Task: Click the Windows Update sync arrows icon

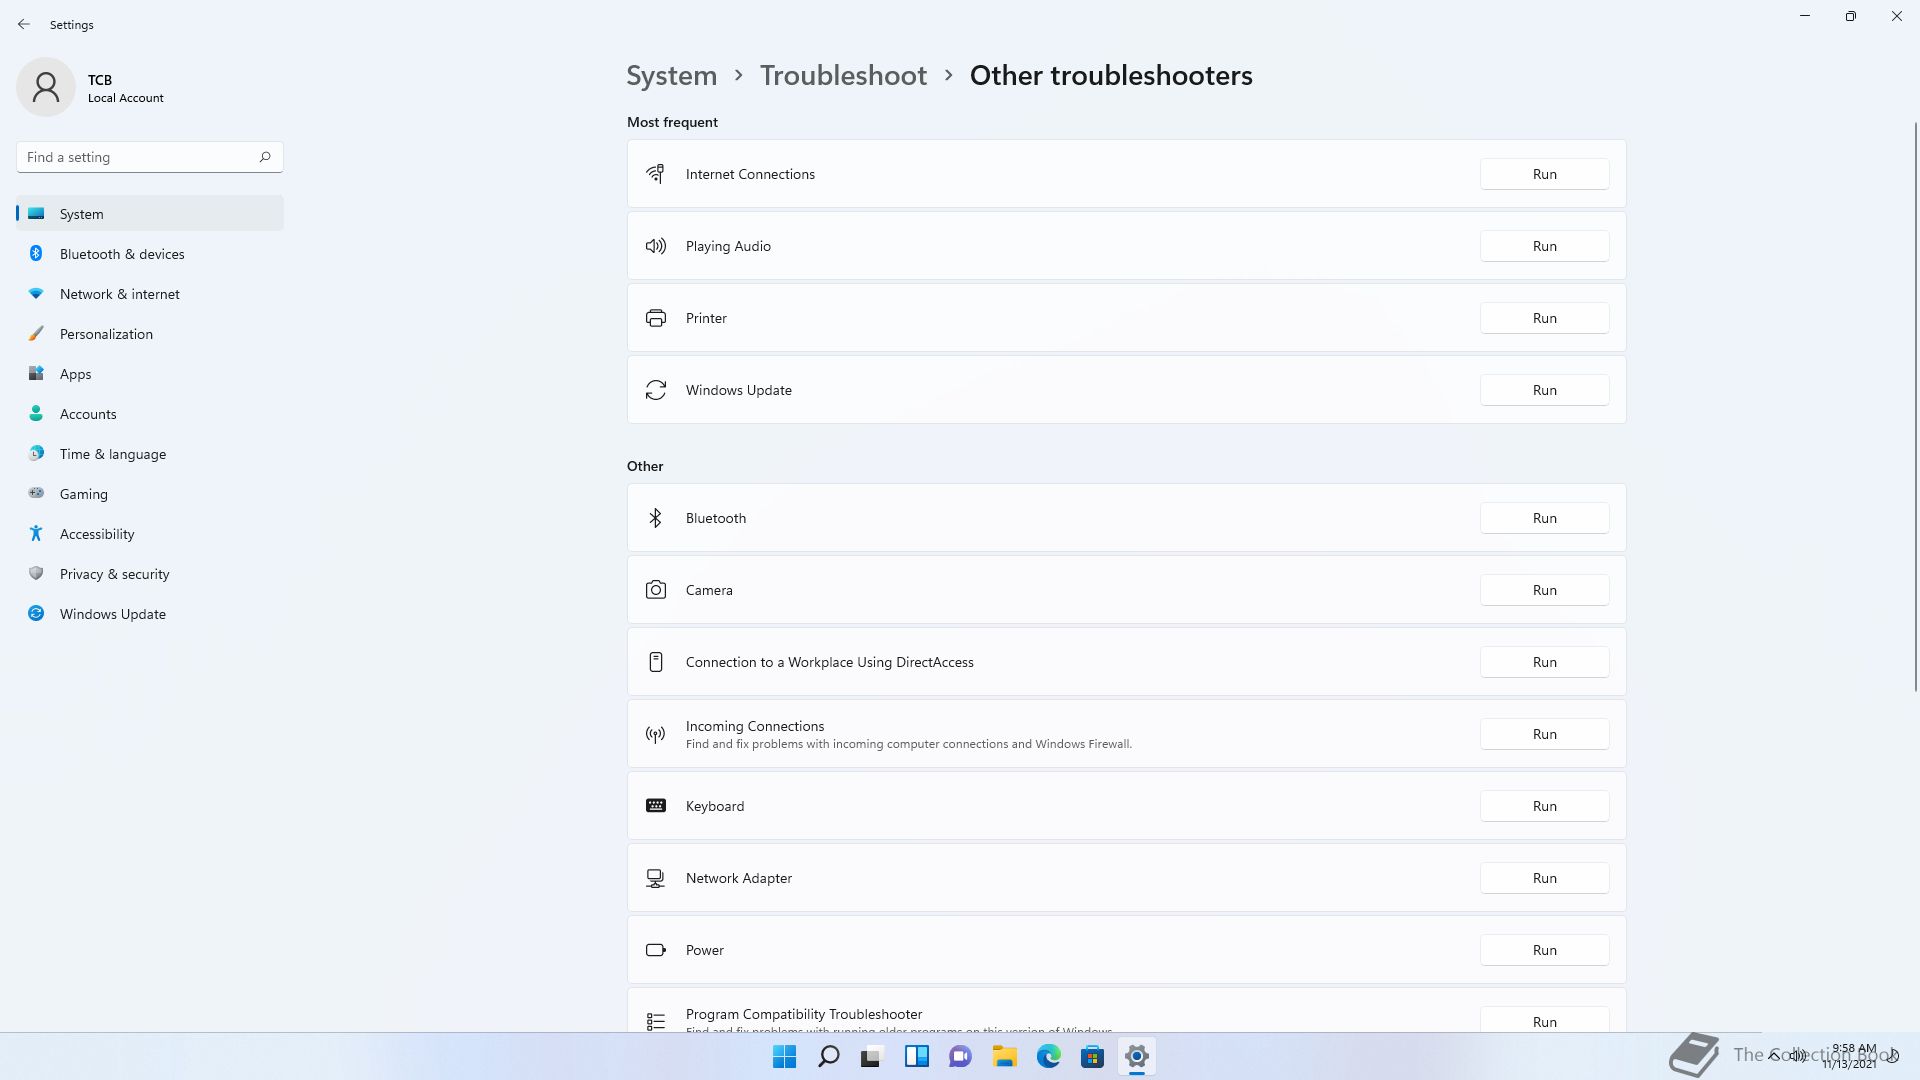Action: point(655,390)
